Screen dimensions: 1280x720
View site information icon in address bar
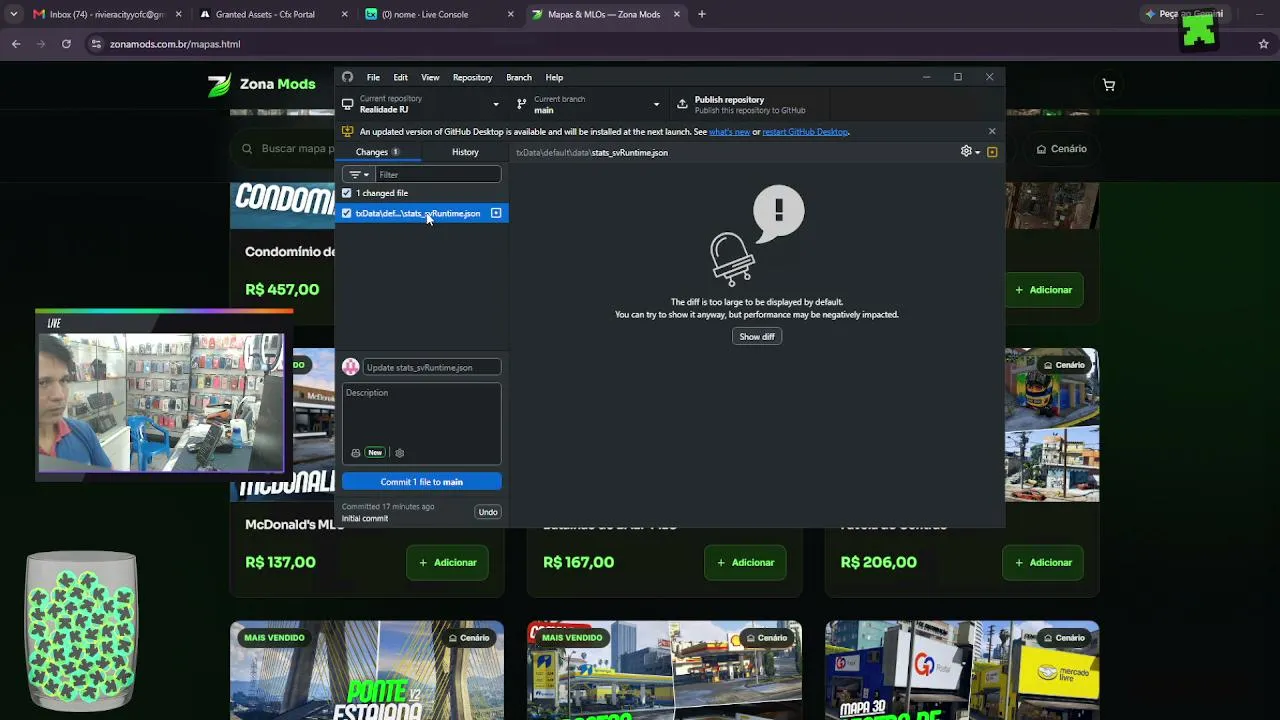click(96, 44)
